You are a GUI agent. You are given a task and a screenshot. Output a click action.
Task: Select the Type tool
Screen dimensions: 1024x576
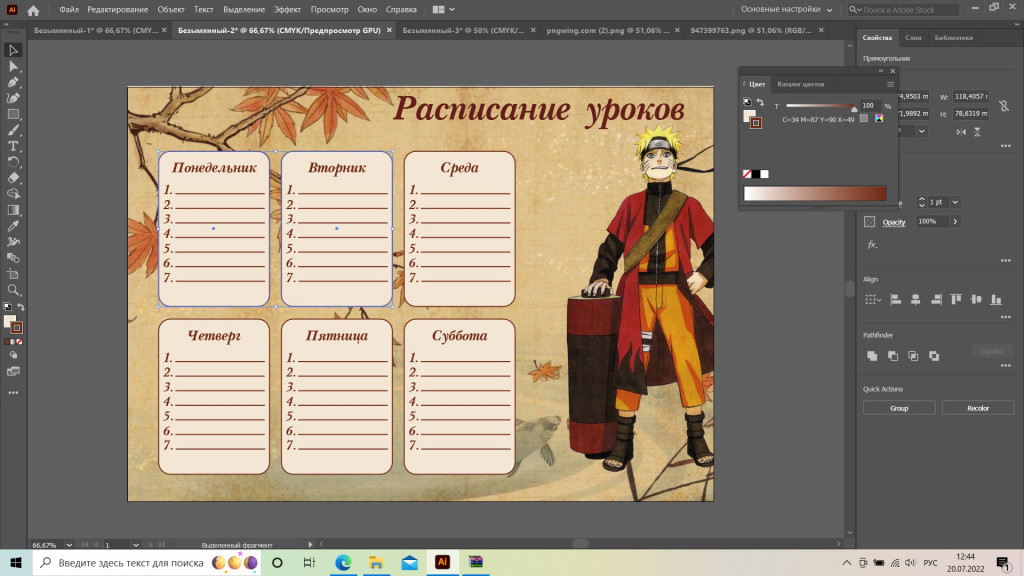click(x=13, y=146)
